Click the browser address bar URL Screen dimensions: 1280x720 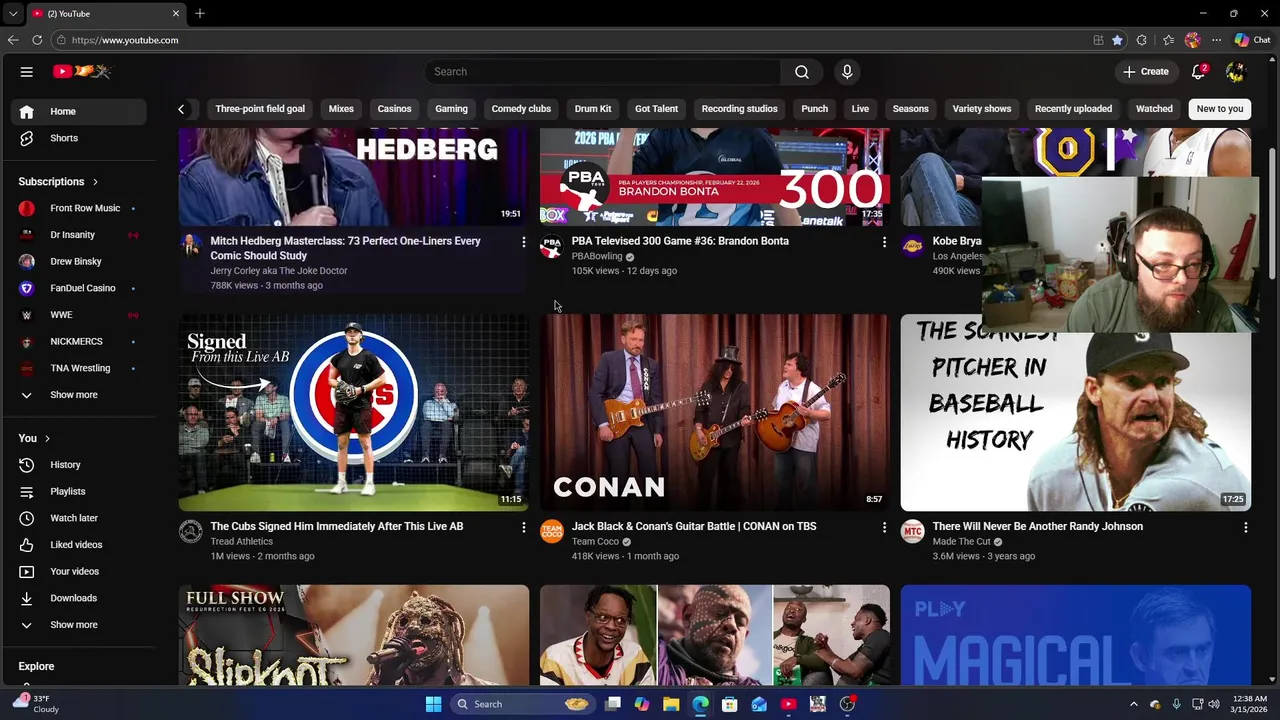pyautogui.click(x=125, y=40)
